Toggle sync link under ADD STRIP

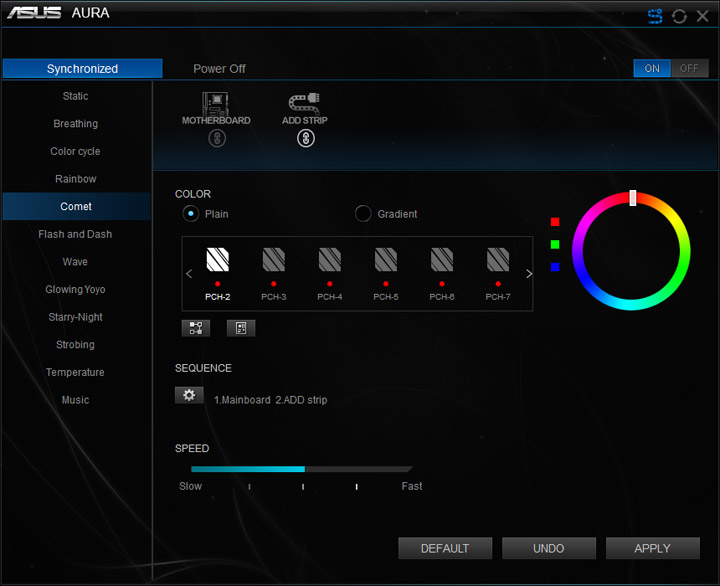coord(306,138)
